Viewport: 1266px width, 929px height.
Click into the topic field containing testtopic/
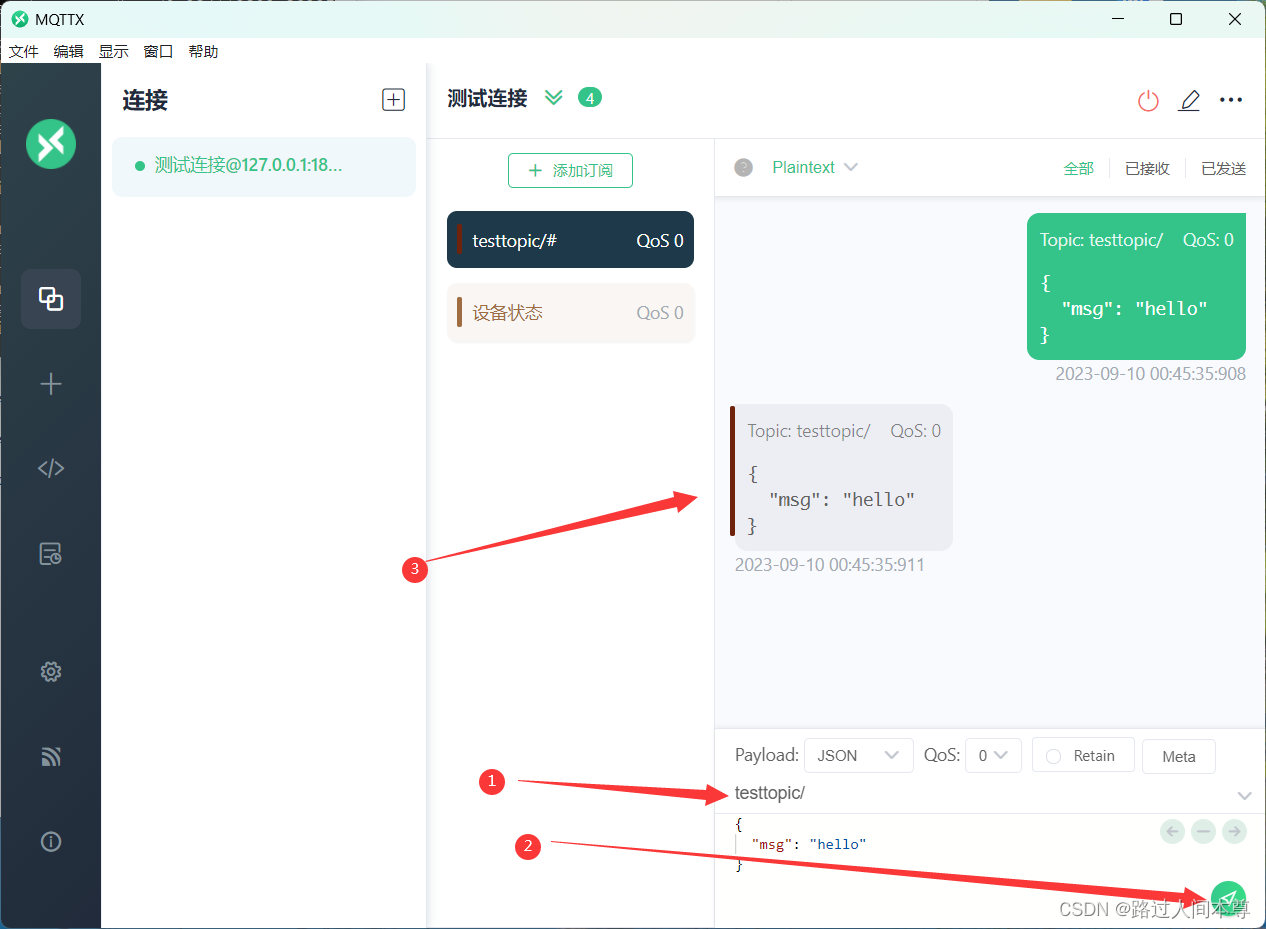click(x=980, y=793)
